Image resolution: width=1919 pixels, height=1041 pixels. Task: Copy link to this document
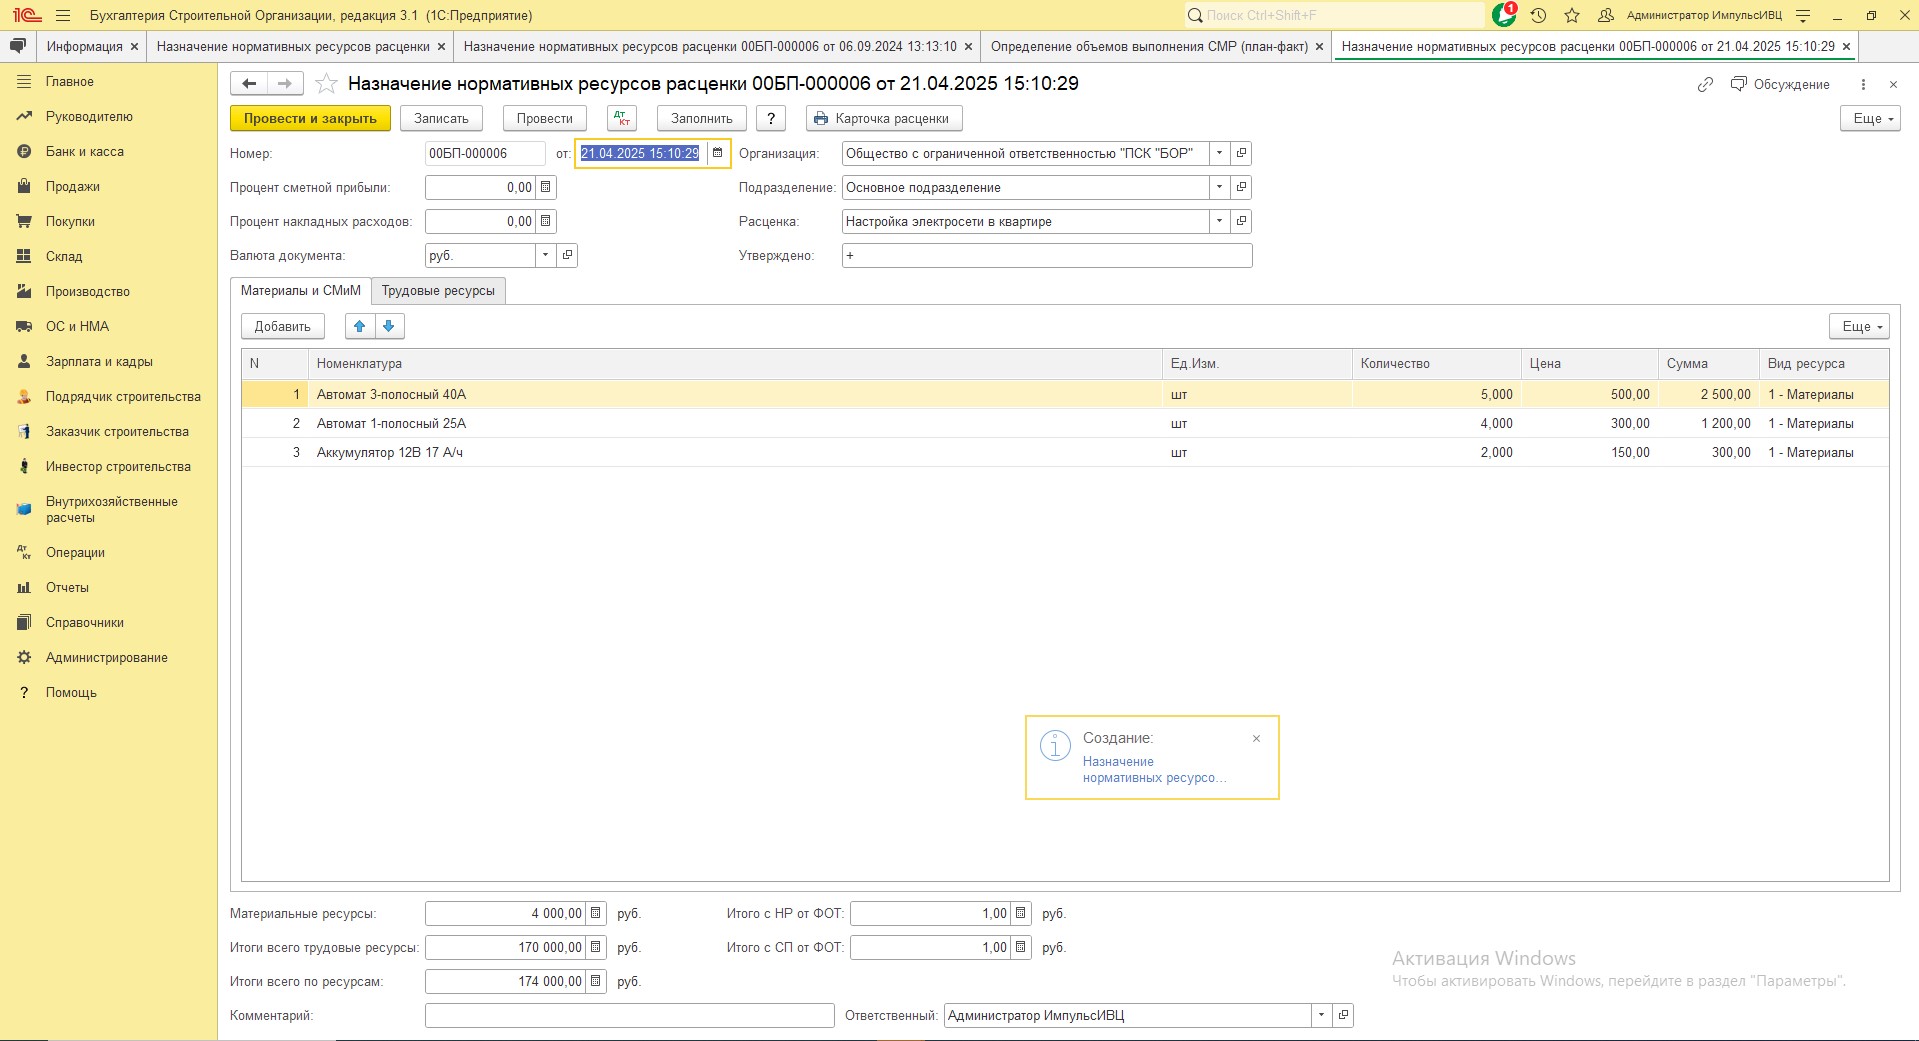[1705, 84]
